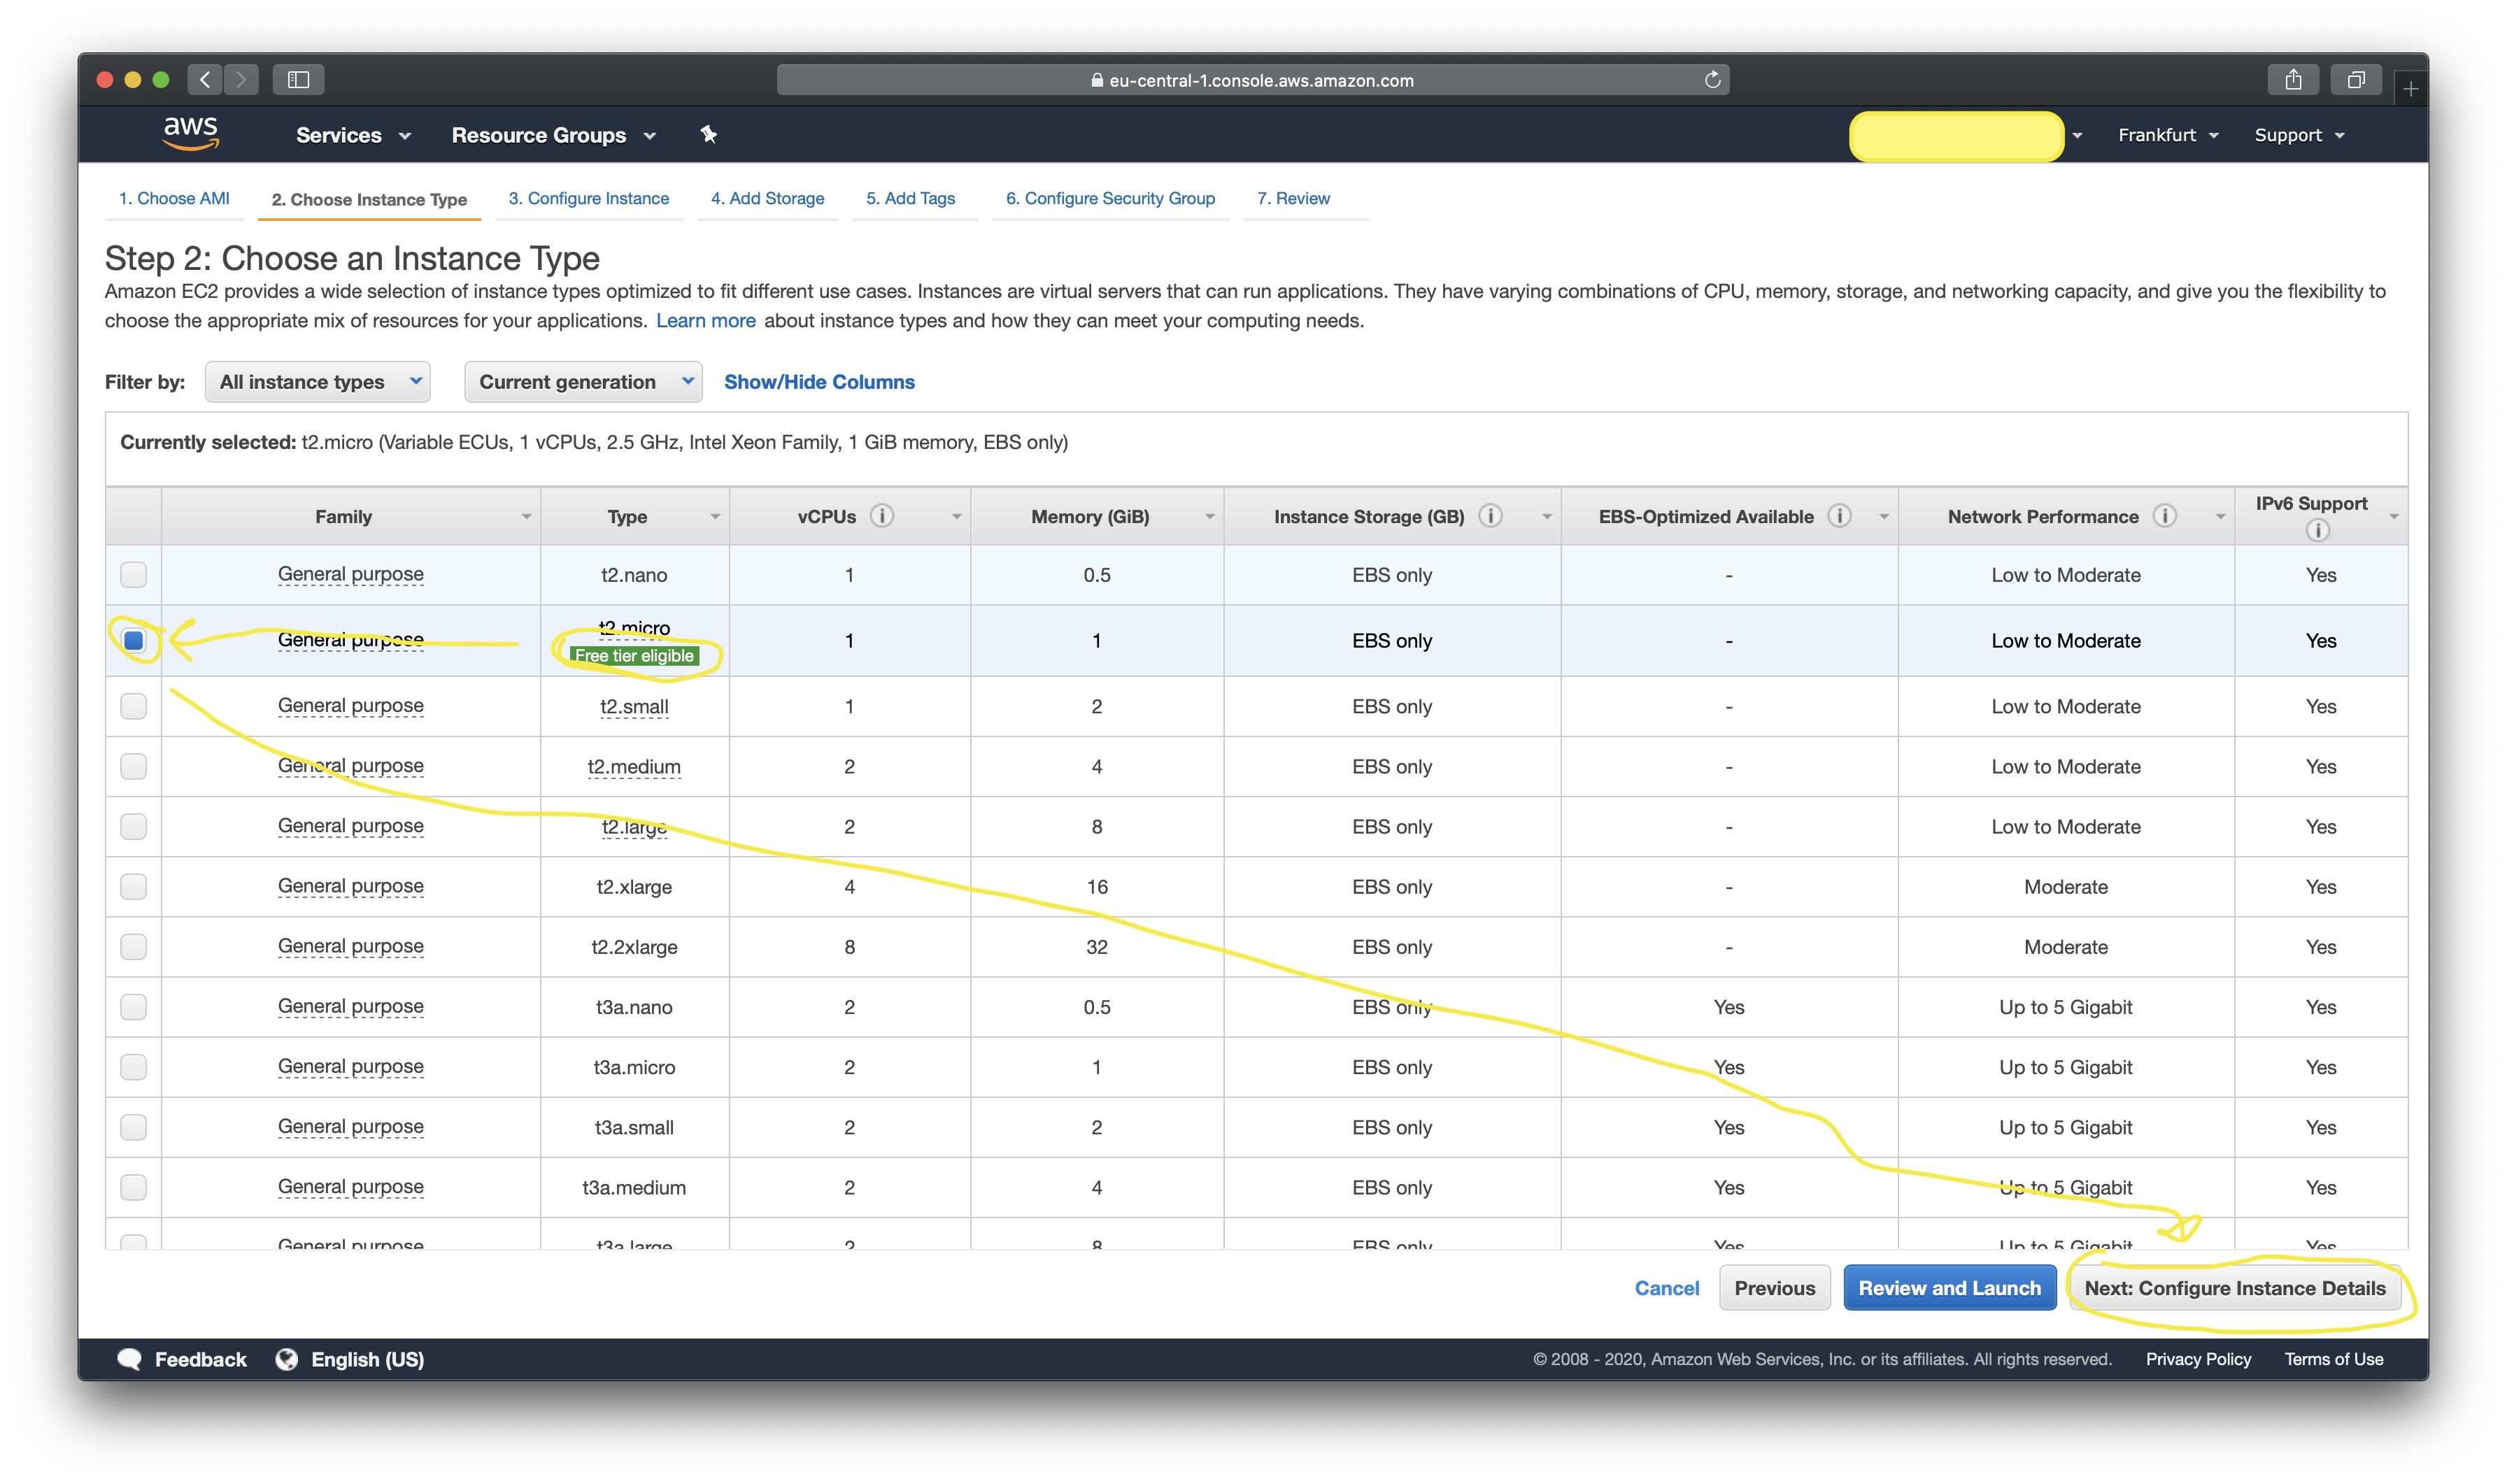This screenshot has height=1484, width=2507.
Task: Open the account name dropdown arrow
Action: pyautogui.click(x=2078, y=135)
